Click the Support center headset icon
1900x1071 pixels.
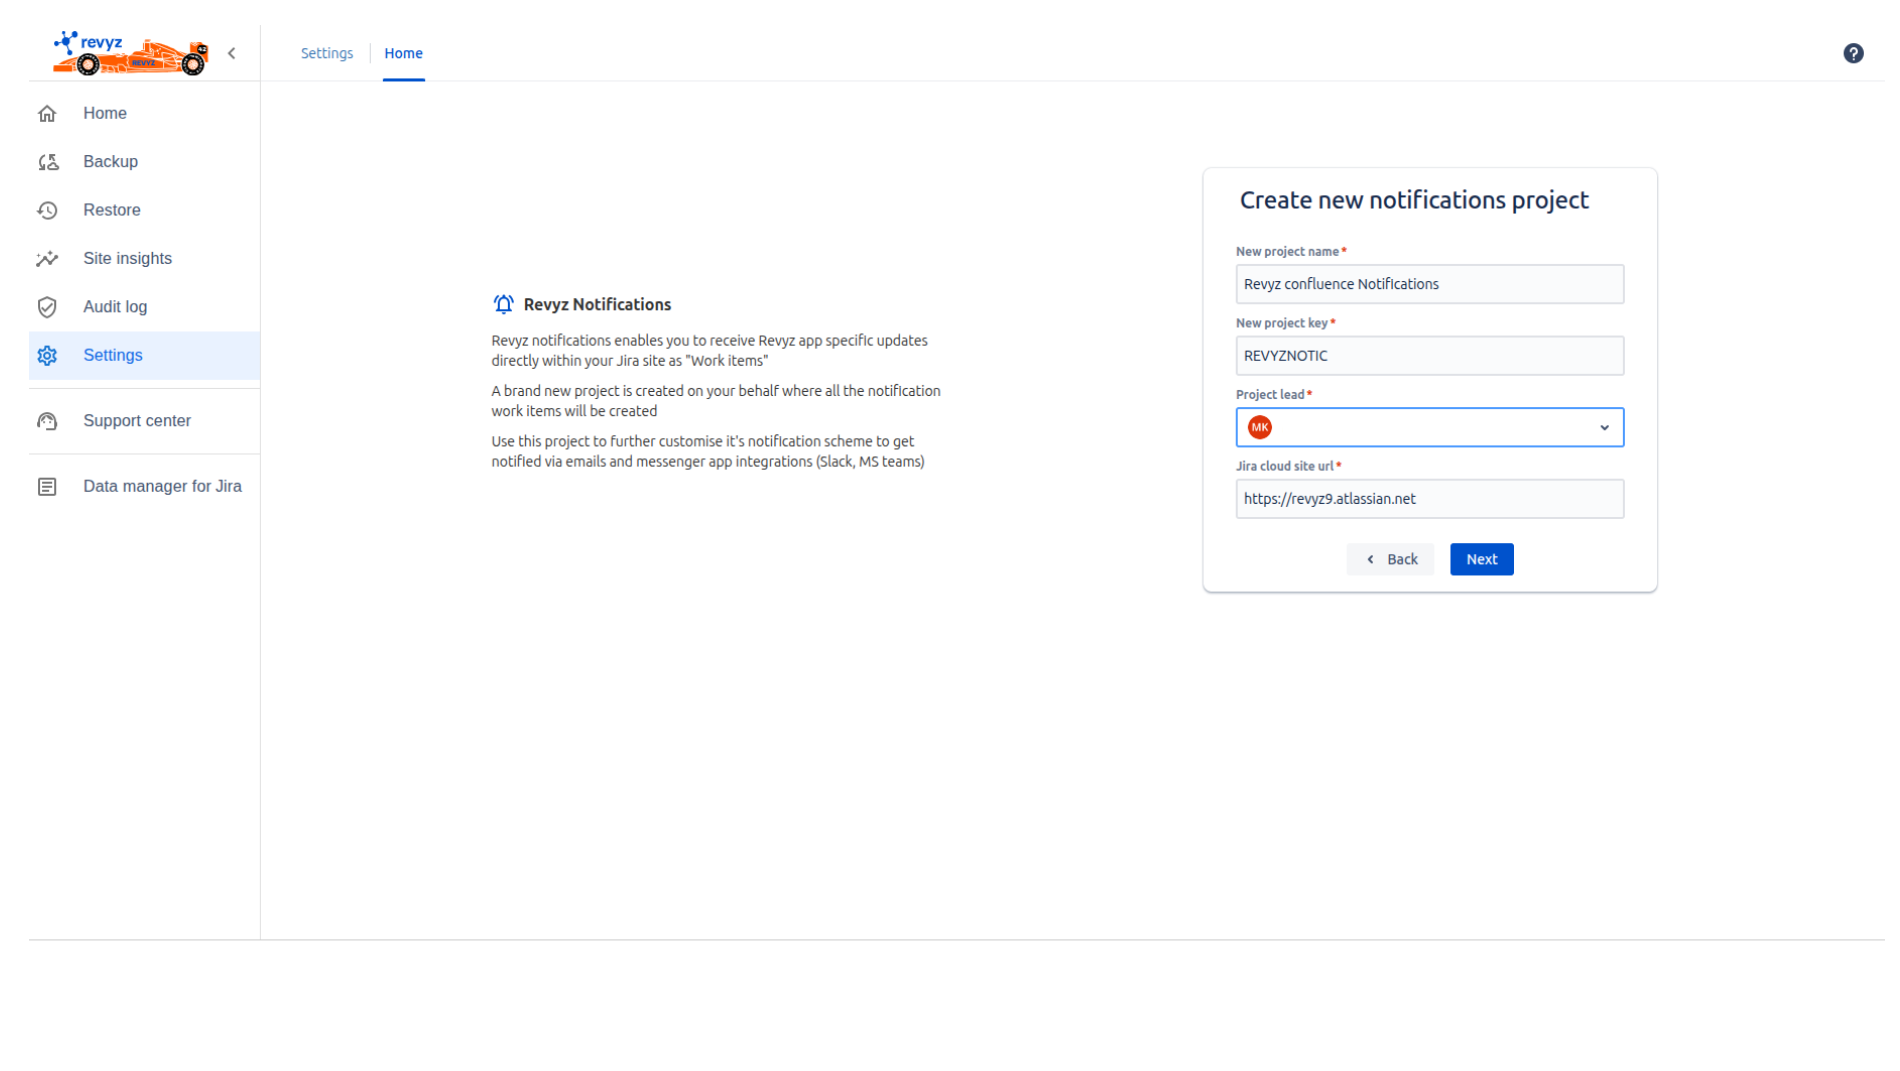tap(47, 422)
